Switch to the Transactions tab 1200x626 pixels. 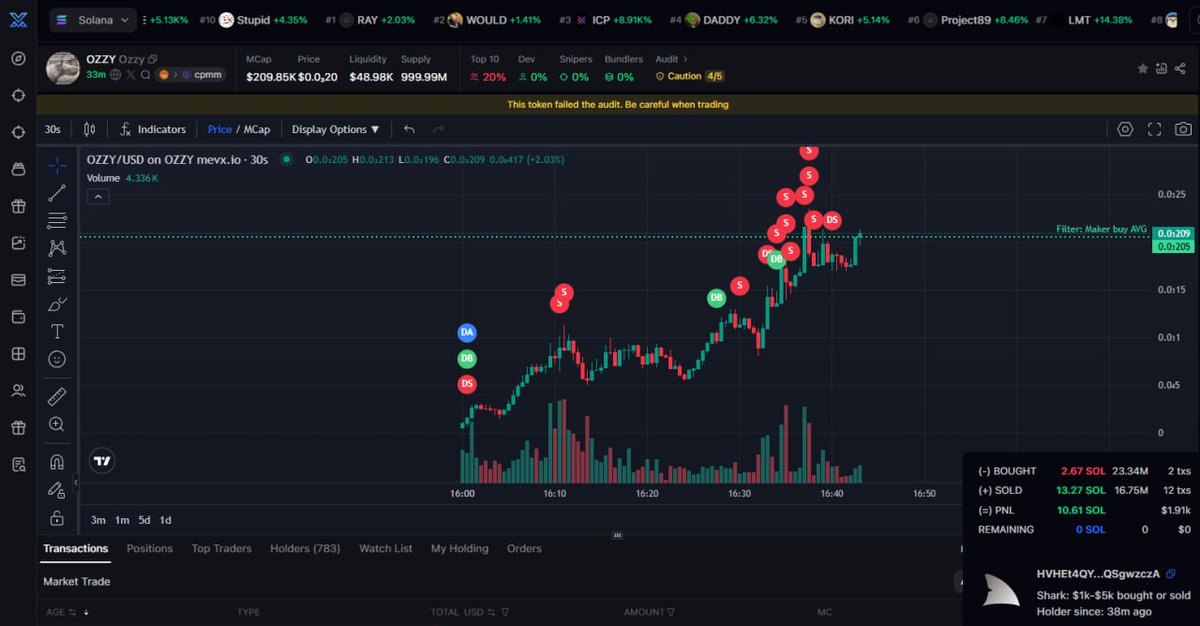[76, 548]
